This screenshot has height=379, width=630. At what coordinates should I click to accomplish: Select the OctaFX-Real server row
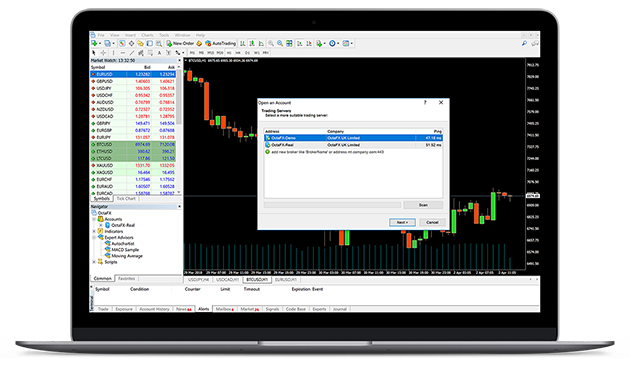pos(353,145)
